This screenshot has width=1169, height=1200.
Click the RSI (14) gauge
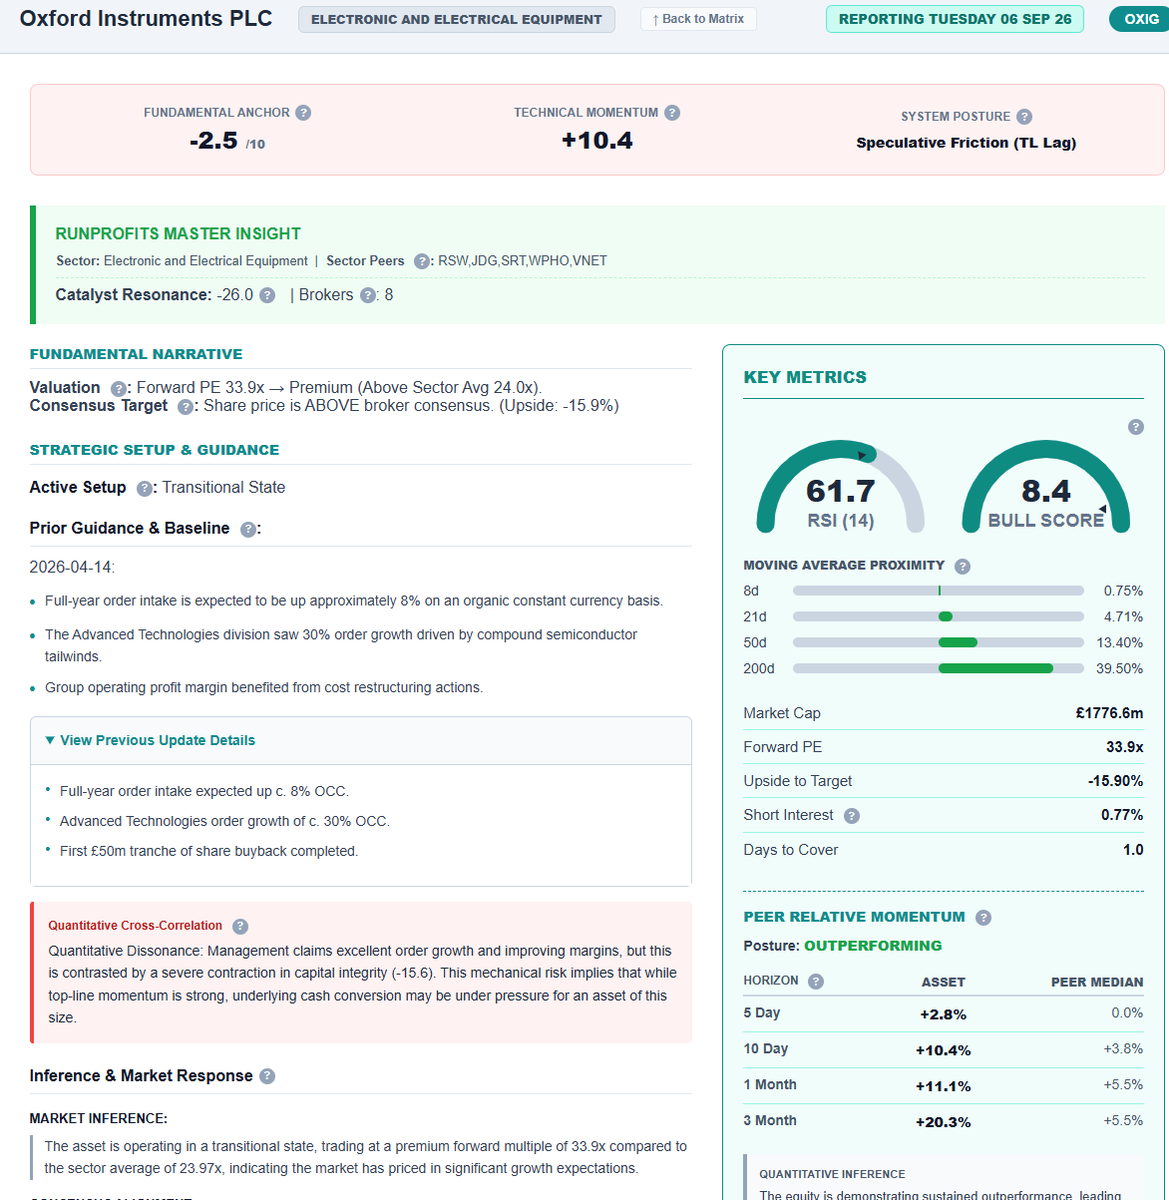(840, 489)
